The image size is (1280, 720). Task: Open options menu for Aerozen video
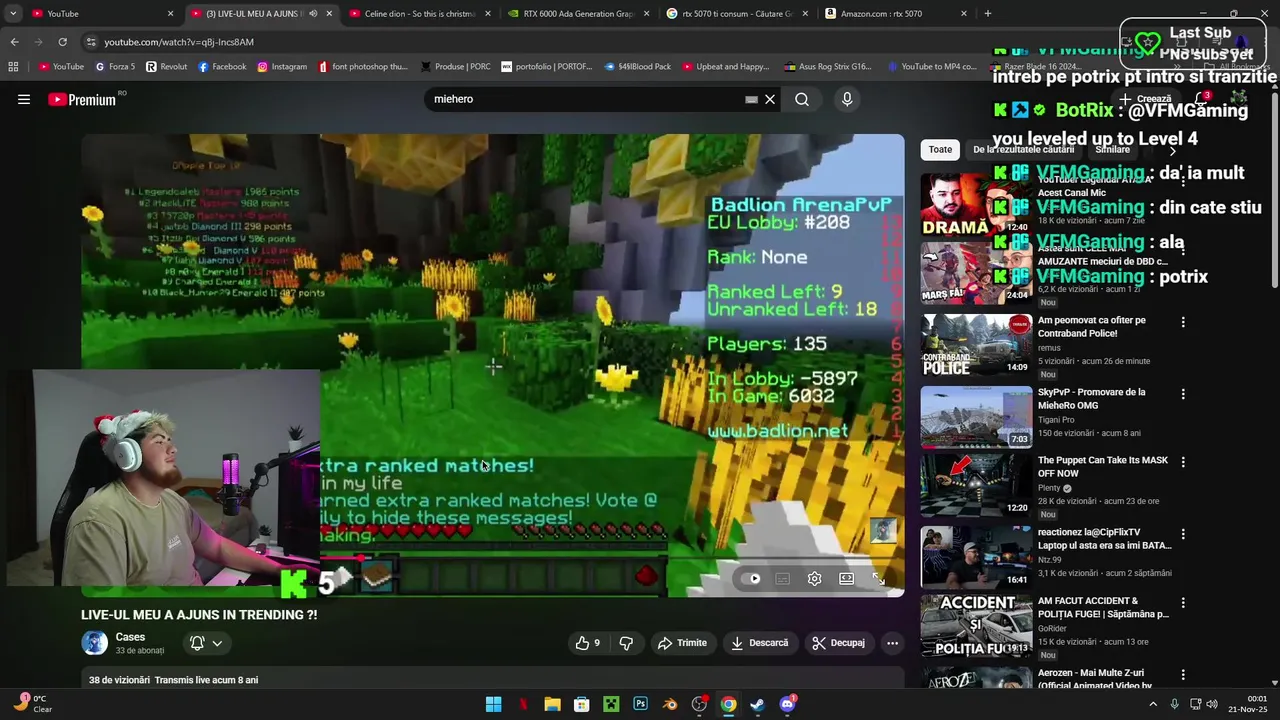[1183, 675]
